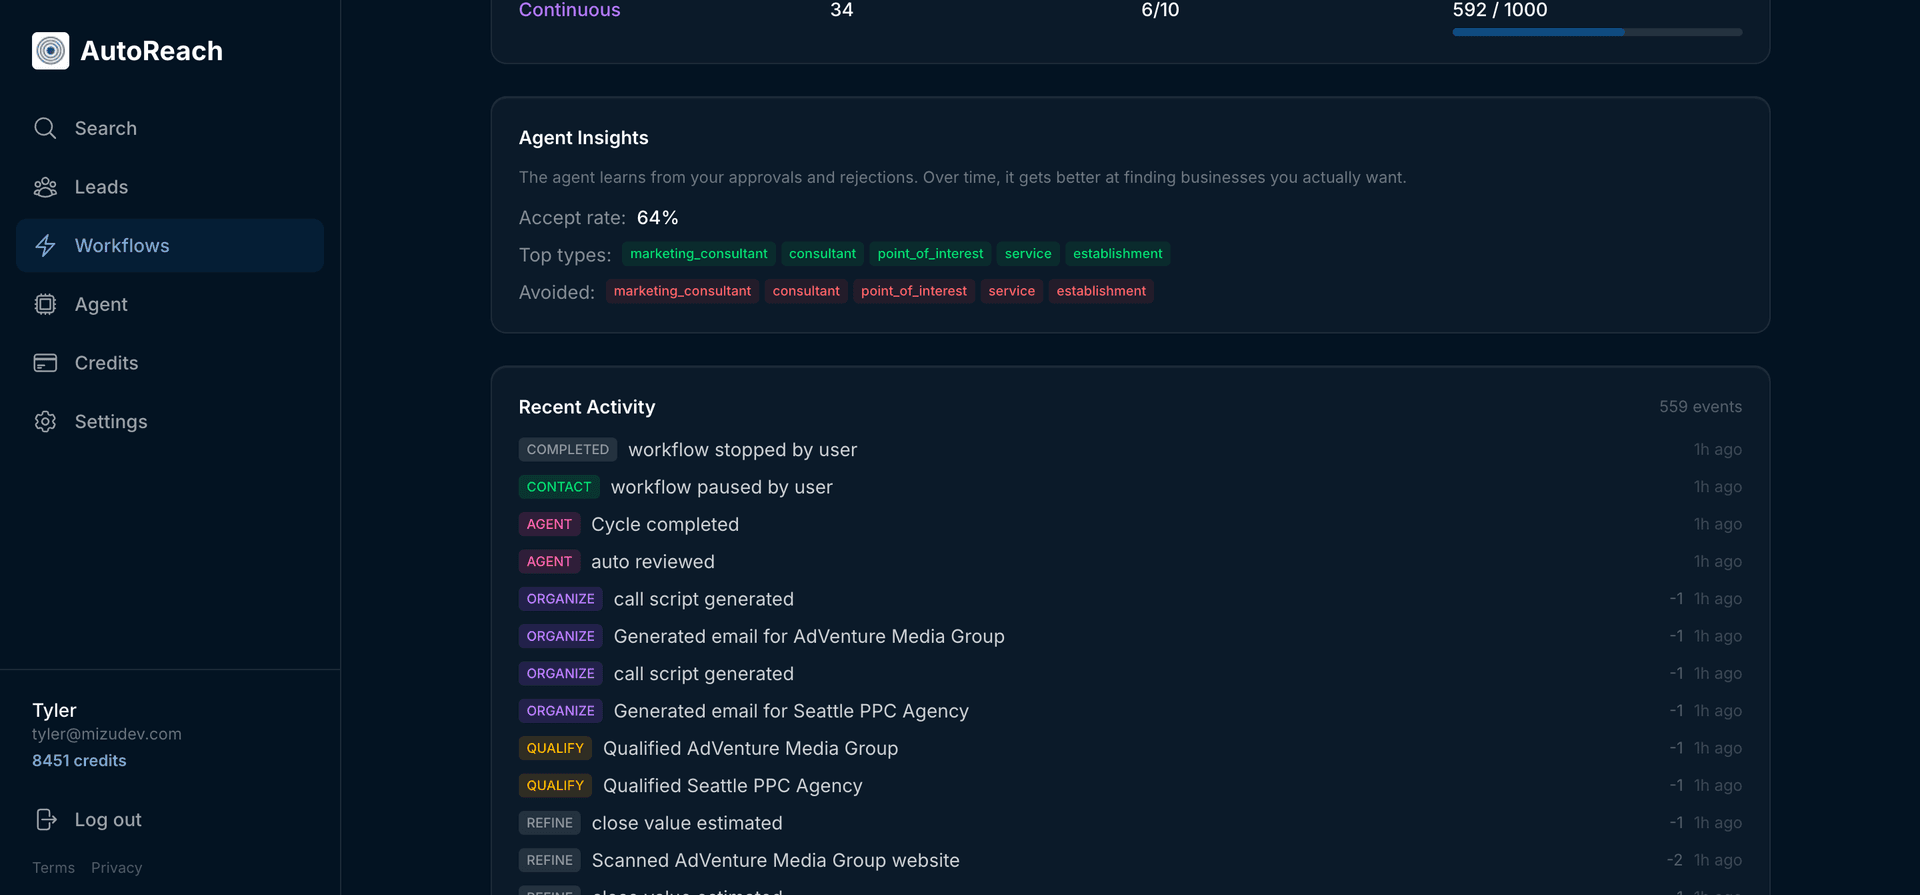Viewport: 1920px width, 895px height.
Task: Click green service top type tag
Action: point(1028,254)
